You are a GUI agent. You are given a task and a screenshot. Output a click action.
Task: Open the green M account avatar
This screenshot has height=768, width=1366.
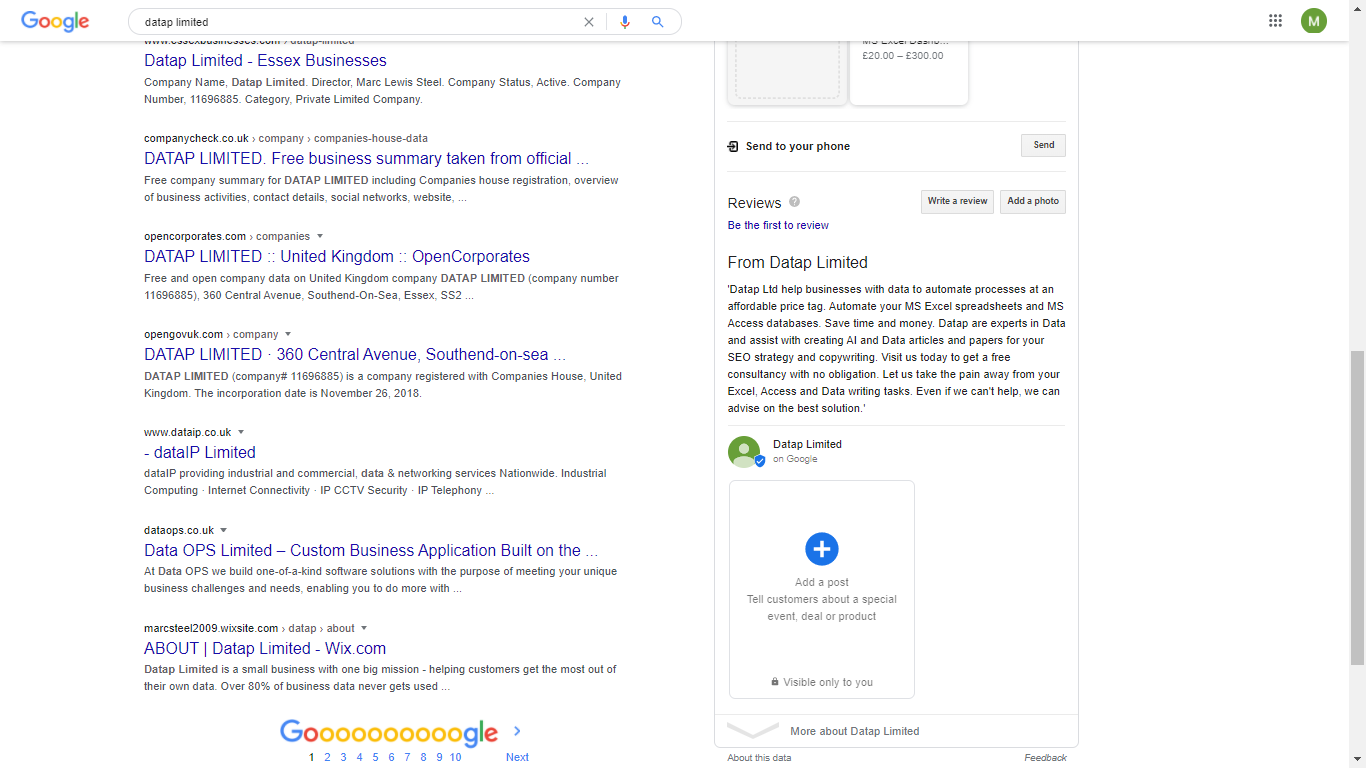click(x=1314, y=21)
